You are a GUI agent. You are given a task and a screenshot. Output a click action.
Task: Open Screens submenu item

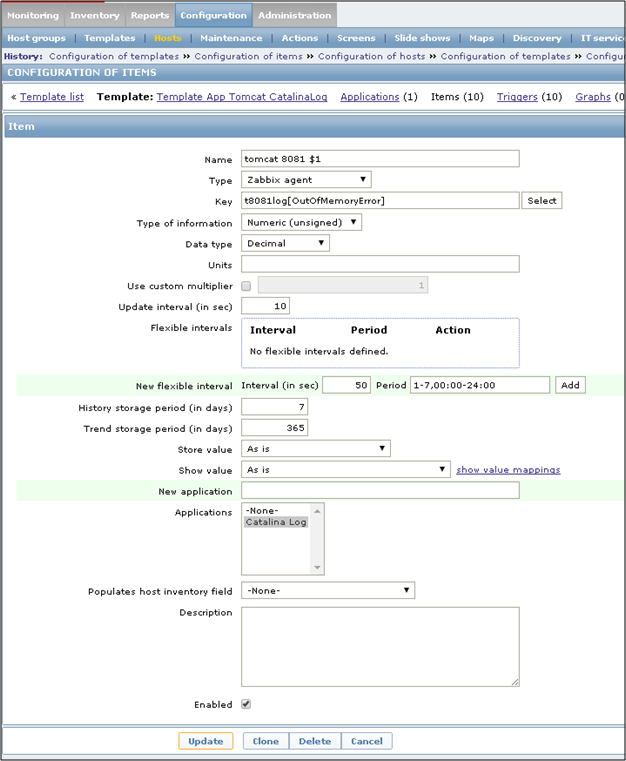coord(356,38)
